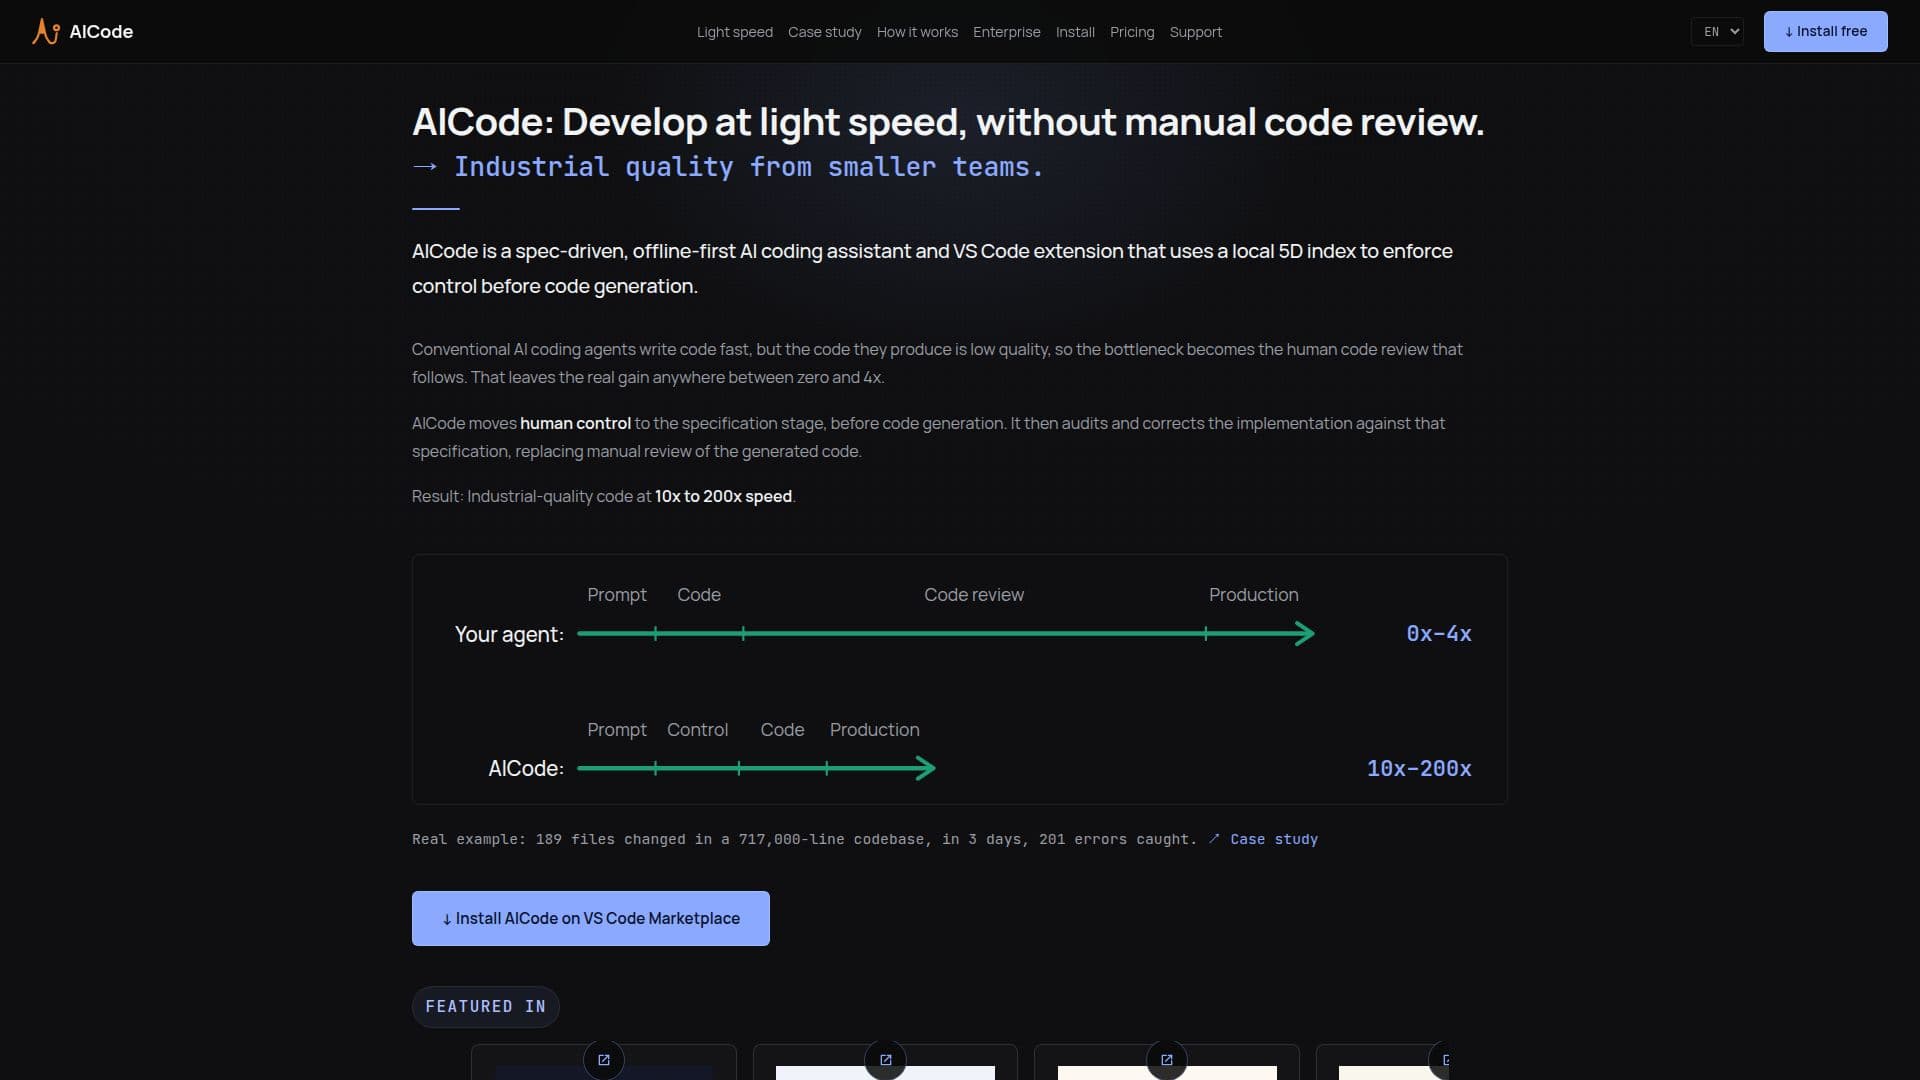Expand the EN language dropdown
Image resolution: width=1920 pixels, height=1080 pixels.
click(x=1717, y=31)
